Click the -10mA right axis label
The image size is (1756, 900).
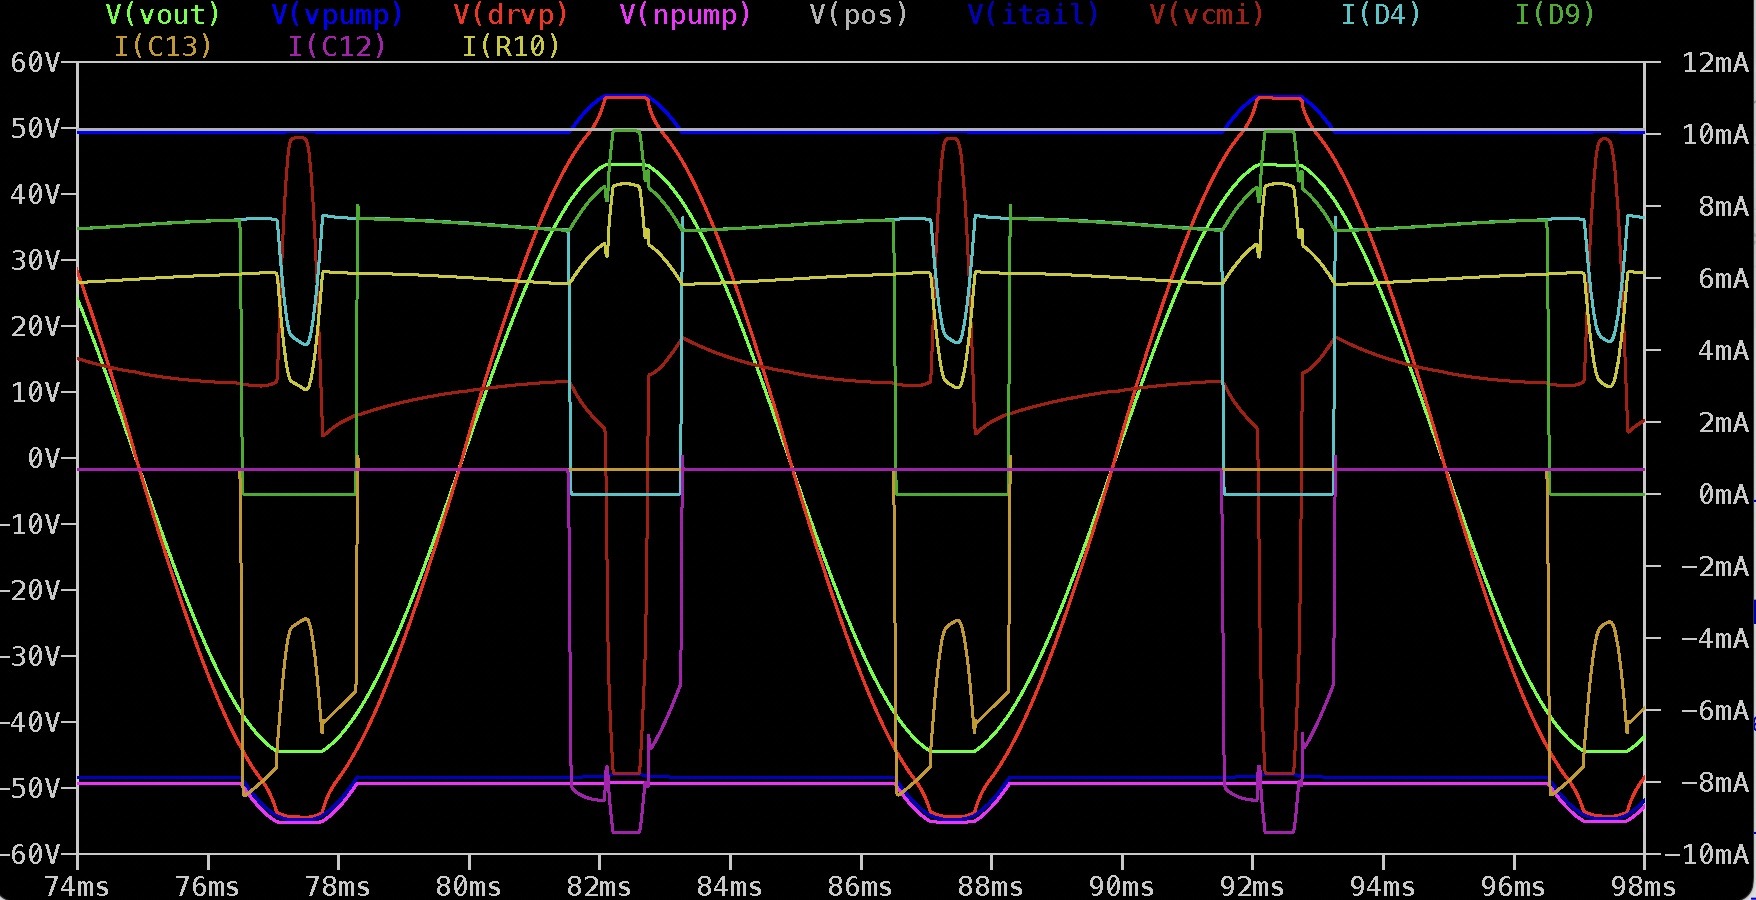1708,855
